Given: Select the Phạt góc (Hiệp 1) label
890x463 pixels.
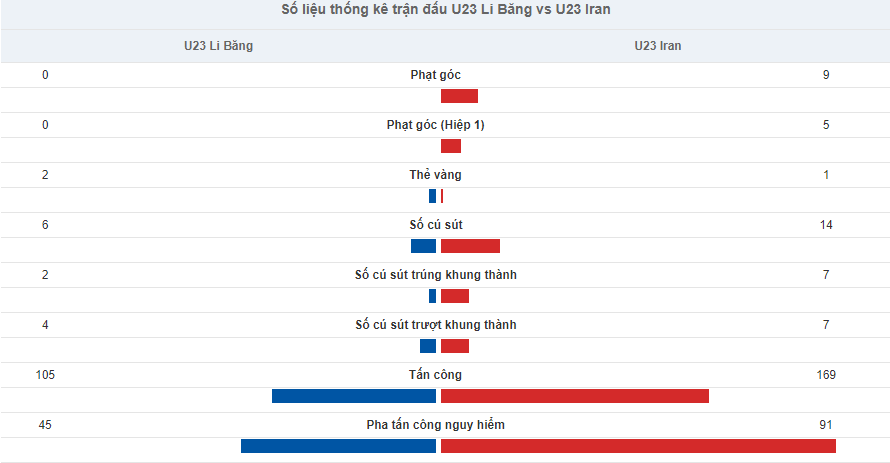Looking at the screenshot, I should click(435, 125).
